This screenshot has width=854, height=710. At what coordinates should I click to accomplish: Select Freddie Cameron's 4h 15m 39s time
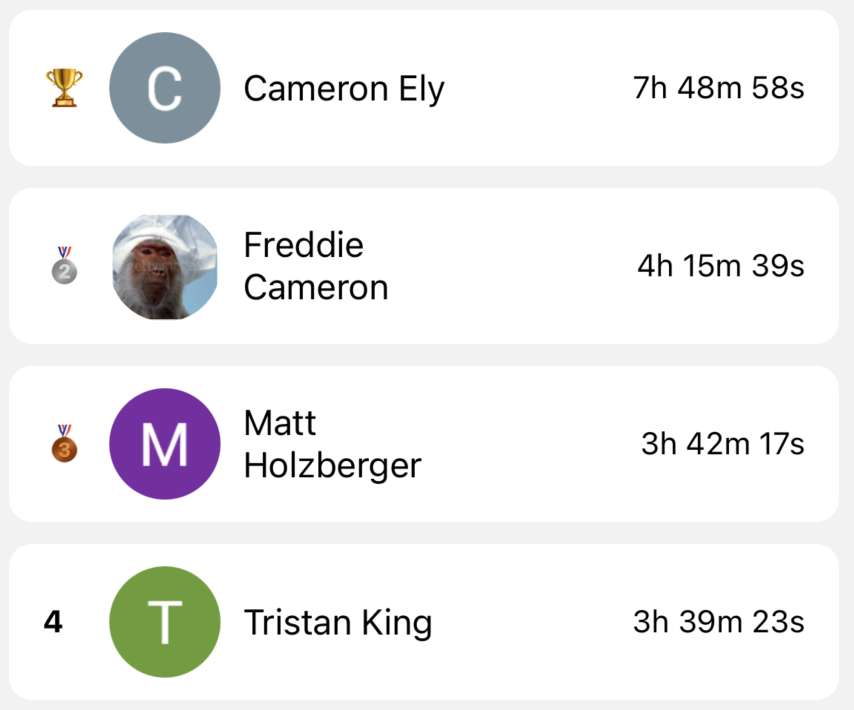723,266
